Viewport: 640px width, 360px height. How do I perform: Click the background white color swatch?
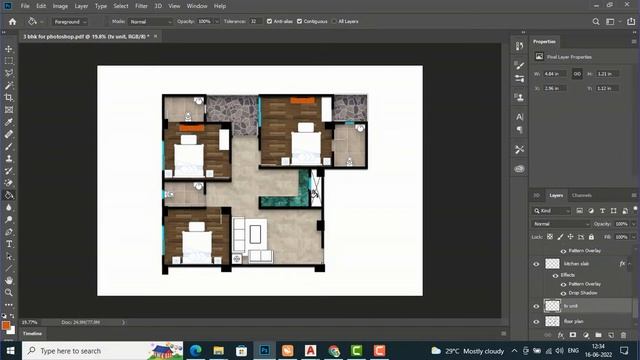click(11, 330)
